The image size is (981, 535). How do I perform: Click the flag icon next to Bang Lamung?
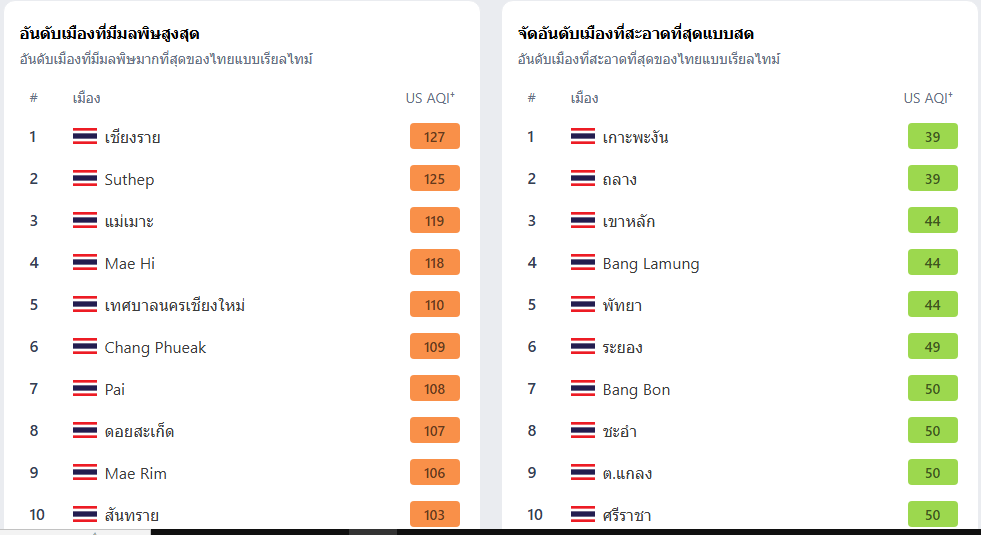pyautogui.click(x=582, y=262)
